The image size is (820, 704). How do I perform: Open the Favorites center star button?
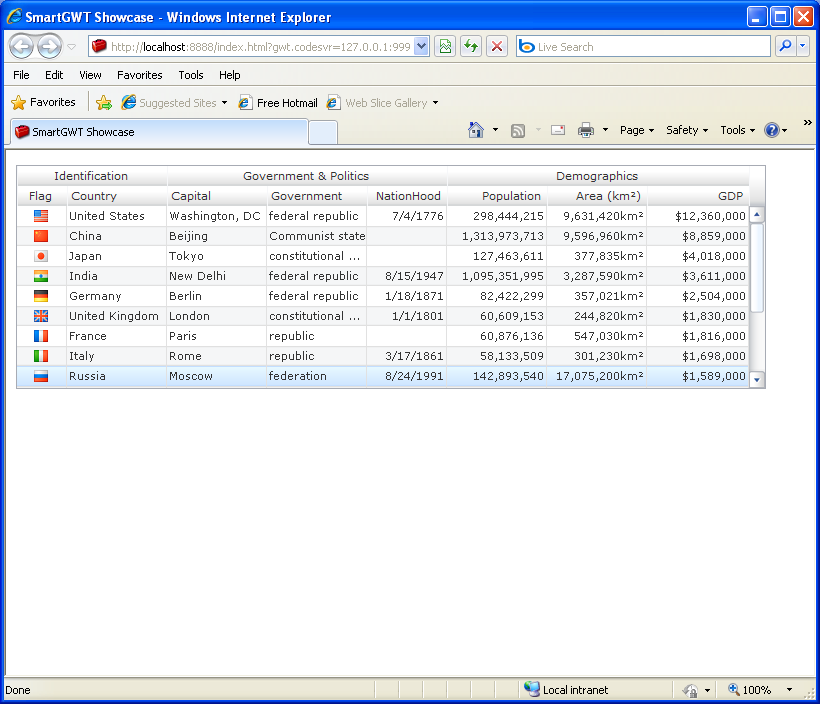43,103
